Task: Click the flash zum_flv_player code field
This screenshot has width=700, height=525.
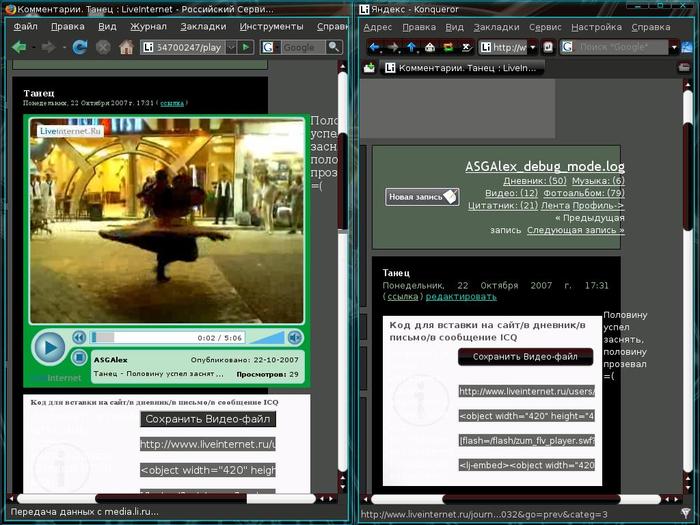Action: 526,441
